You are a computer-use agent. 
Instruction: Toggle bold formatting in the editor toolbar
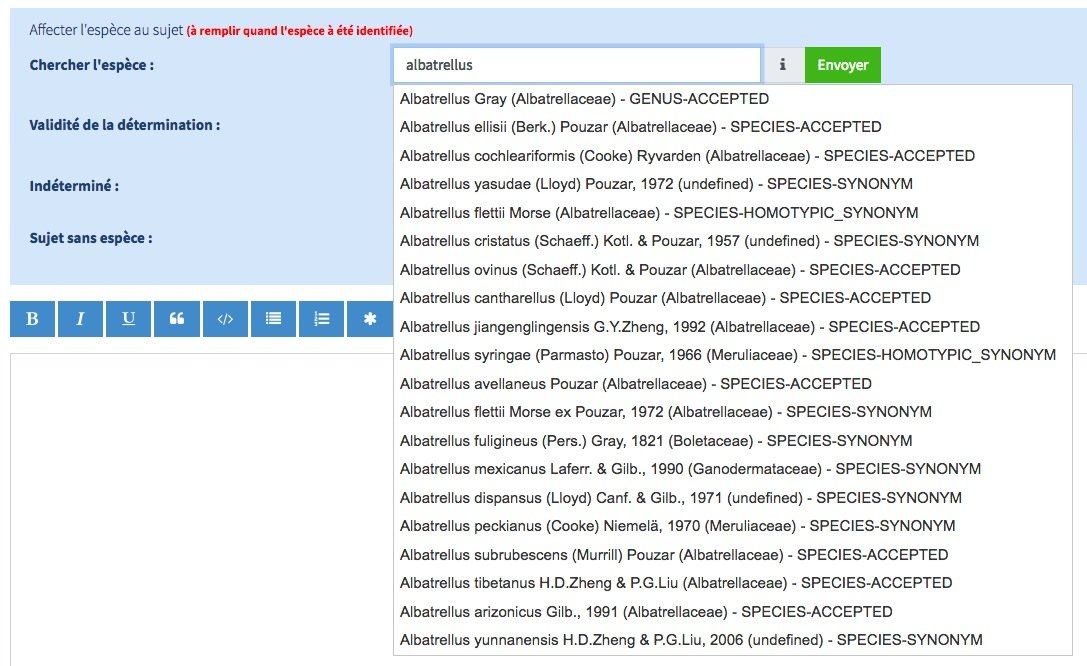click(32, 319)
